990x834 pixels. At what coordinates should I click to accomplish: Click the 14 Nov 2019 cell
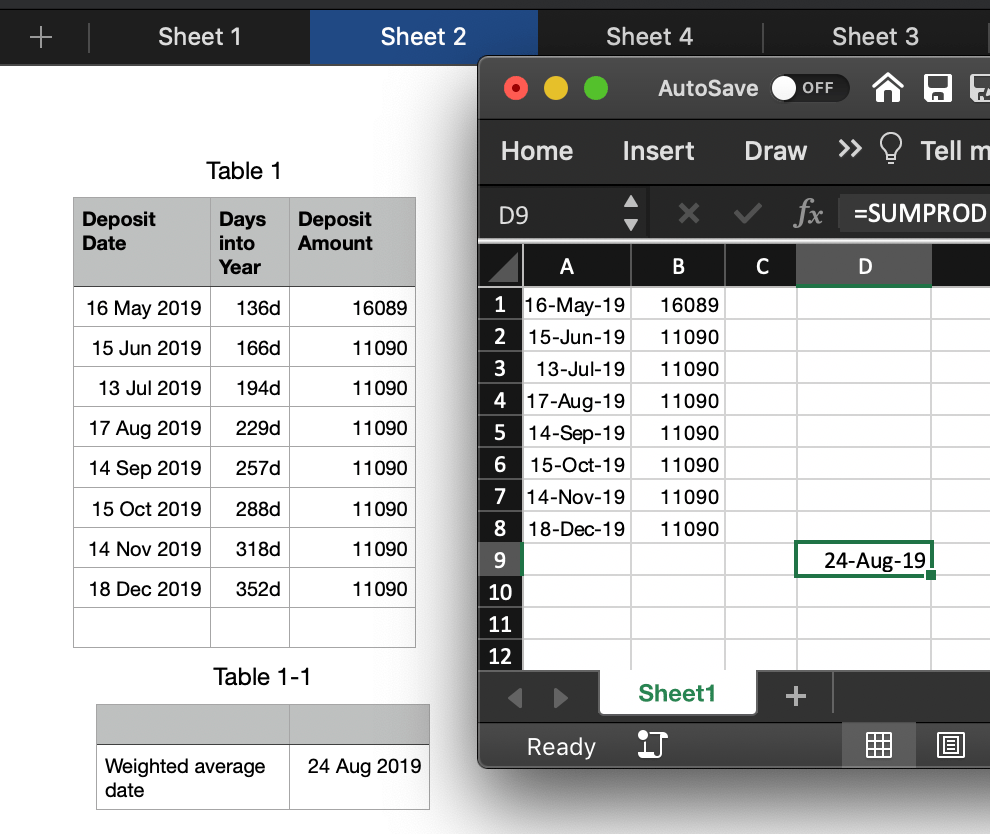coord(142,549)
